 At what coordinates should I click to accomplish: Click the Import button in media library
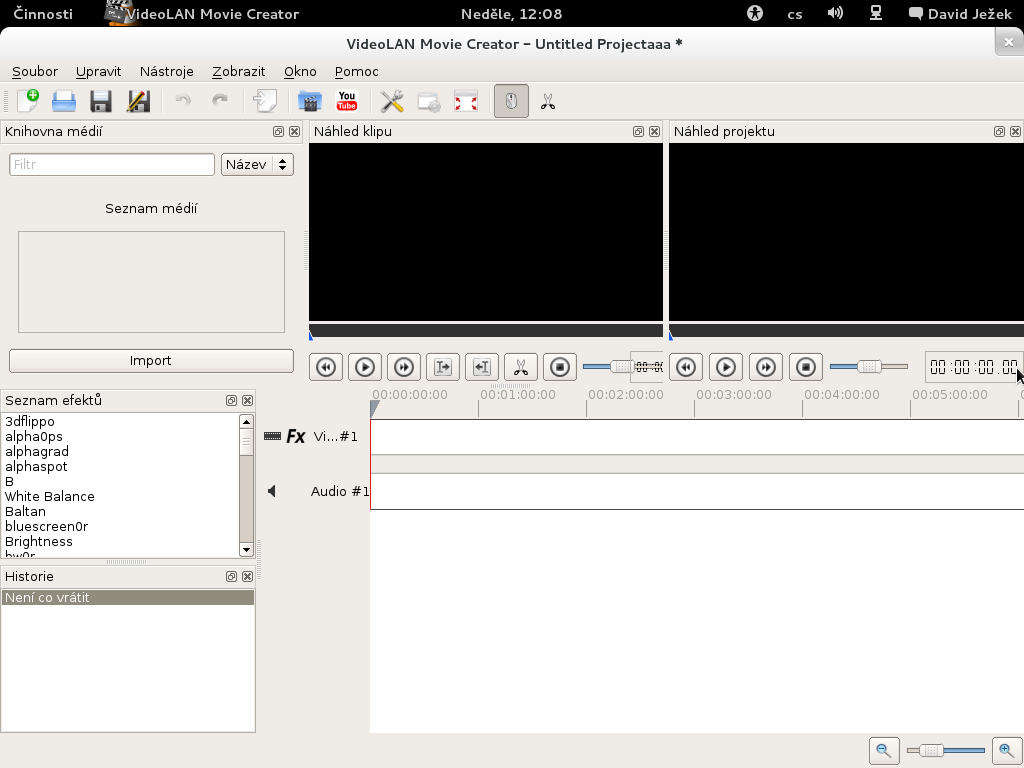tap(151, 360)
